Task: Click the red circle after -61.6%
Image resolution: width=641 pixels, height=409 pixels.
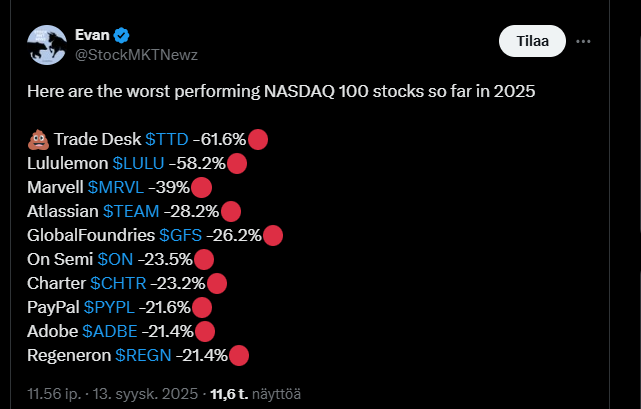Action: [x=258, y=139]
